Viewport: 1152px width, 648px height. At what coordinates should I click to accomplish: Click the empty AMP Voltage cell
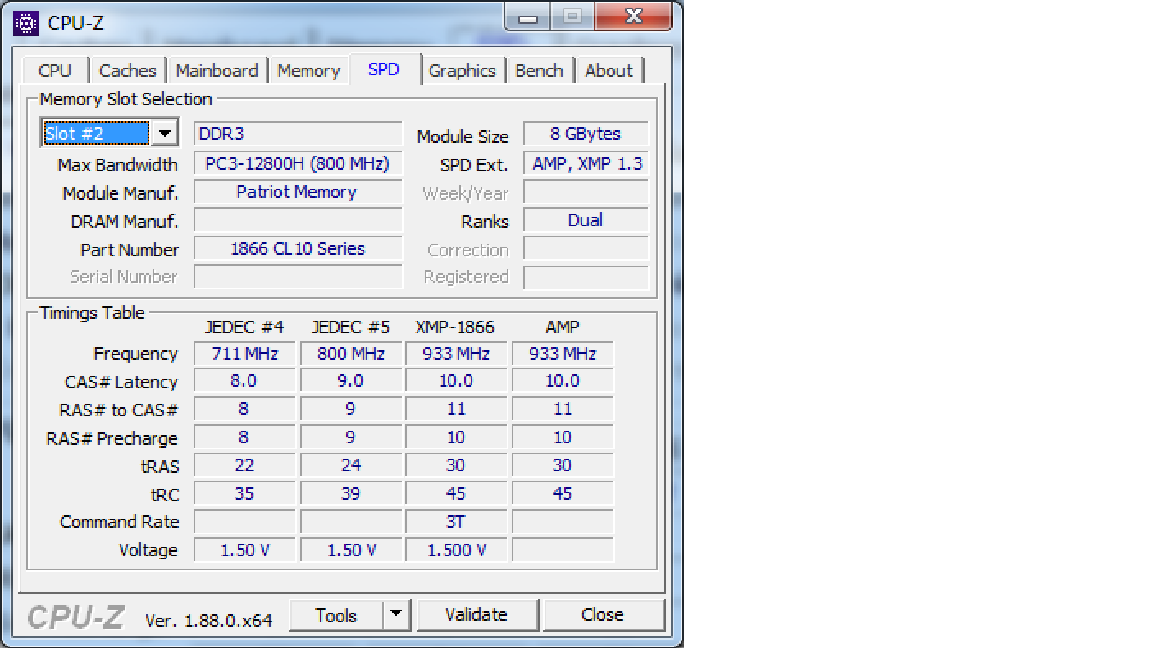[x=563, y=550]
